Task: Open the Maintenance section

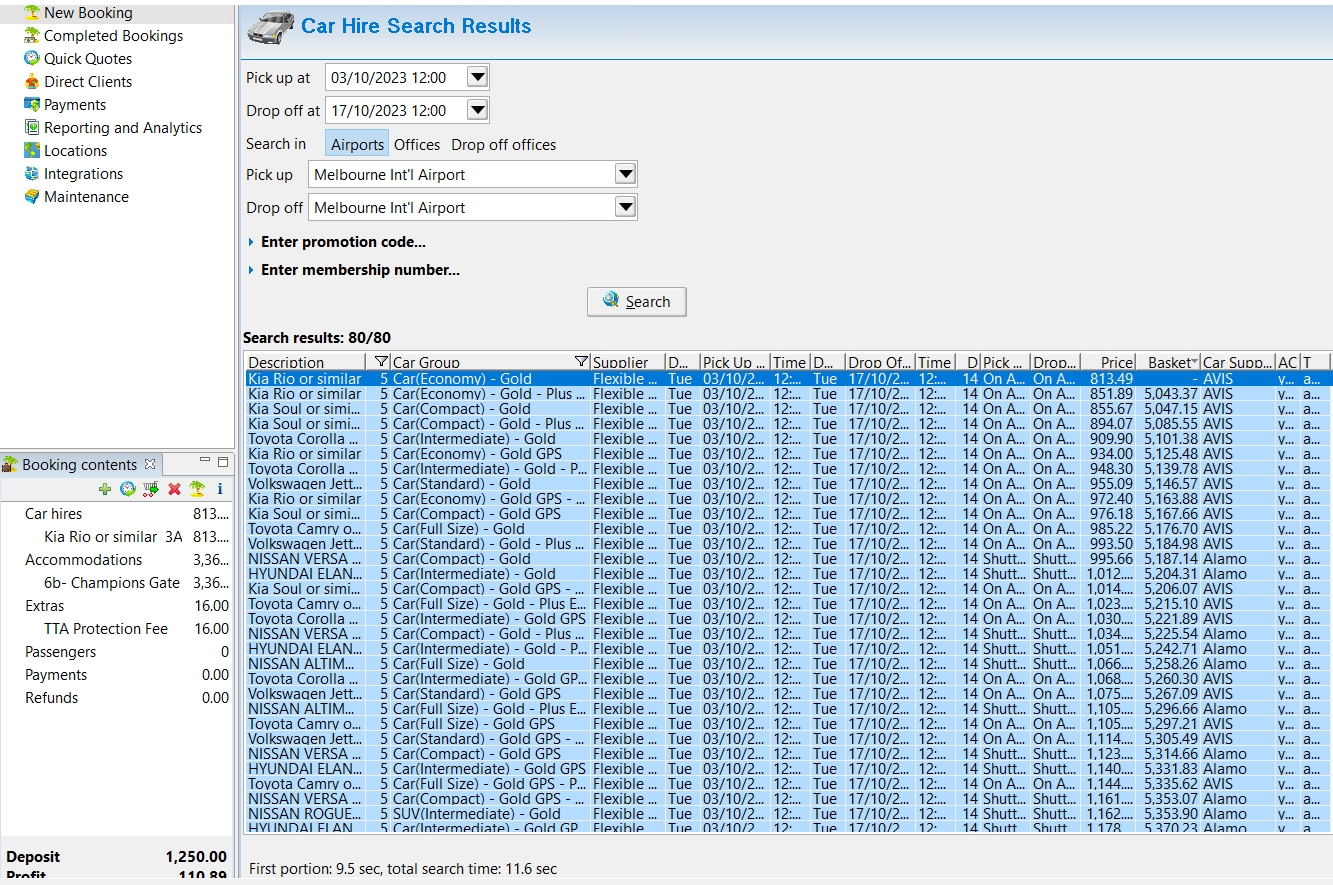Action: 86,197
